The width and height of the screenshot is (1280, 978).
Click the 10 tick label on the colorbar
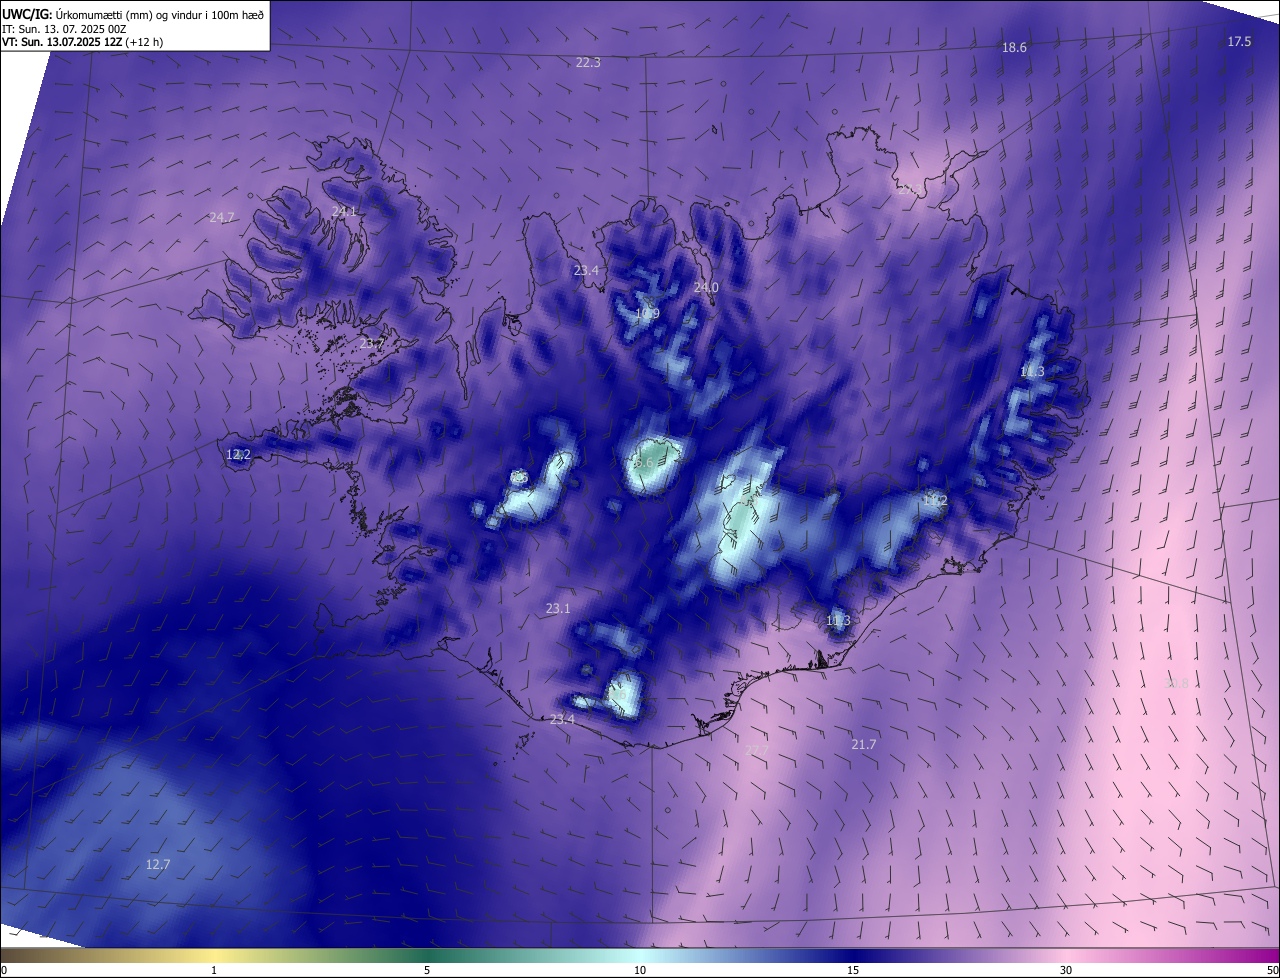pos(640,970)
